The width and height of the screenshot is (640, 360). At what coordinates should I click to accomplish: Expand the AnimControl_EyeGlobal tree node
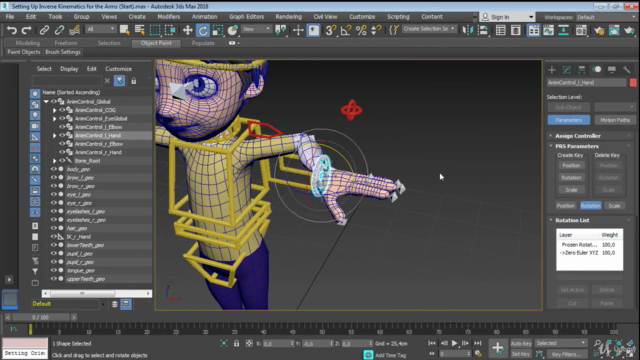[54, 118]
